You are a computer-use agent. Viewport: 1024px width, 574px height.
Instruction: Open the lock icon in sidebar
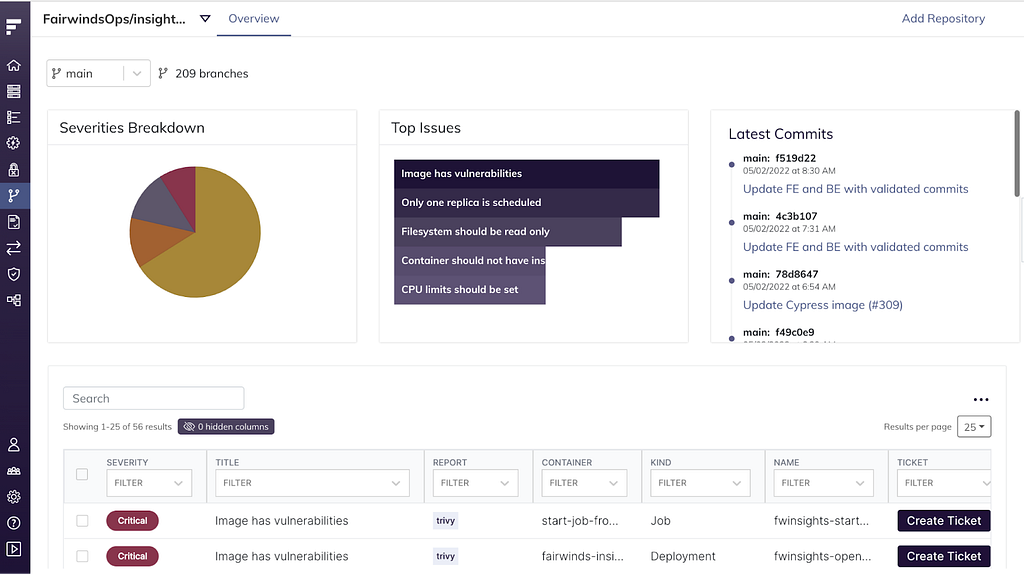[14, 170]
